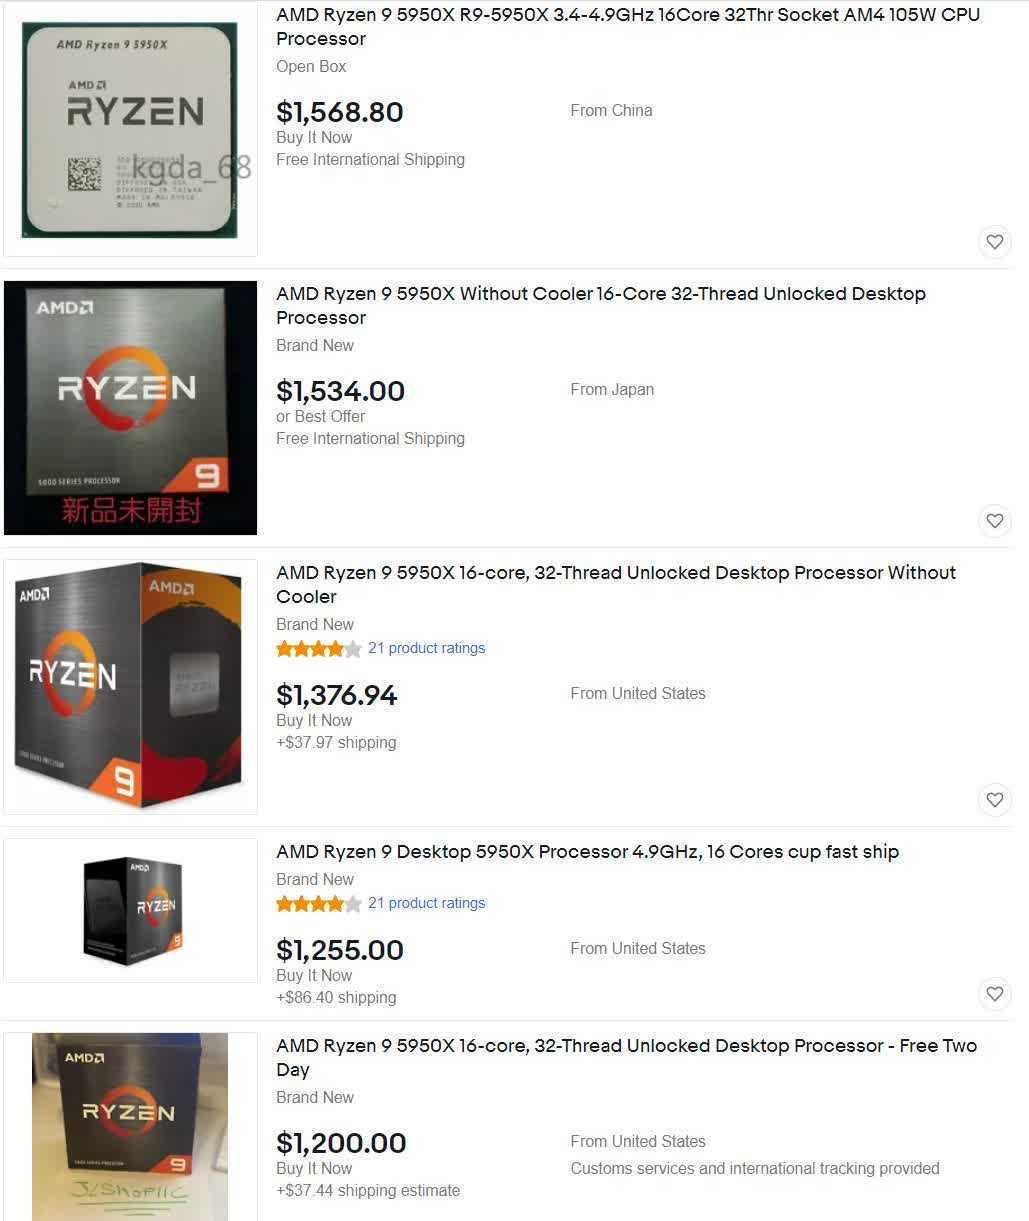This screenshot has width=1029, height=1221.
Task: Click the angled Ryzen 9 retail box image
Action: point(130,686)
